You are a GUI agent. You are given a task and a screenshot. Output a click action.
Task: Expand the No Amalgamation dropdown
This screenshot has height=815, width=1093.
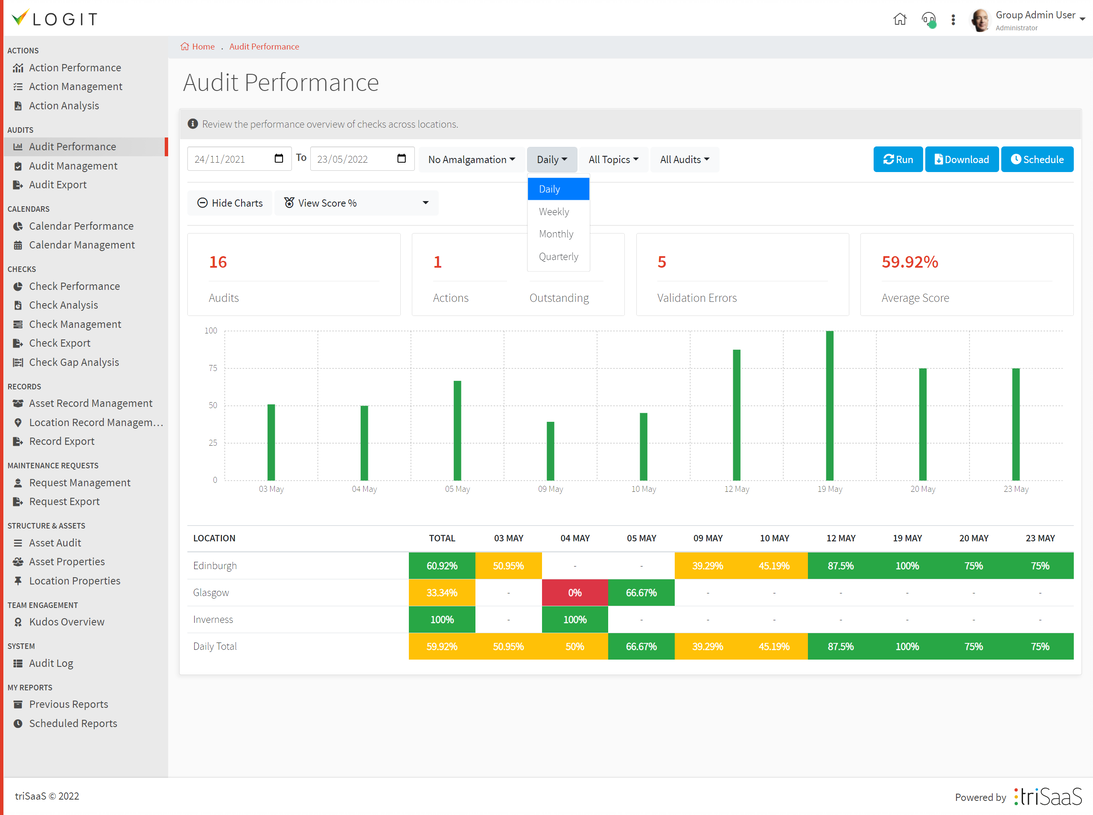pyautogui.click(x=471, y=160)
